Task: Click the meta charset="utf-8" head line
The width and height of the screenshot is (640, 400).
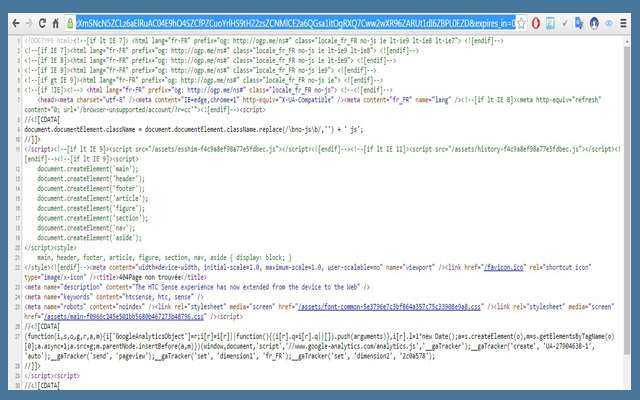Action: coord(319,100)
